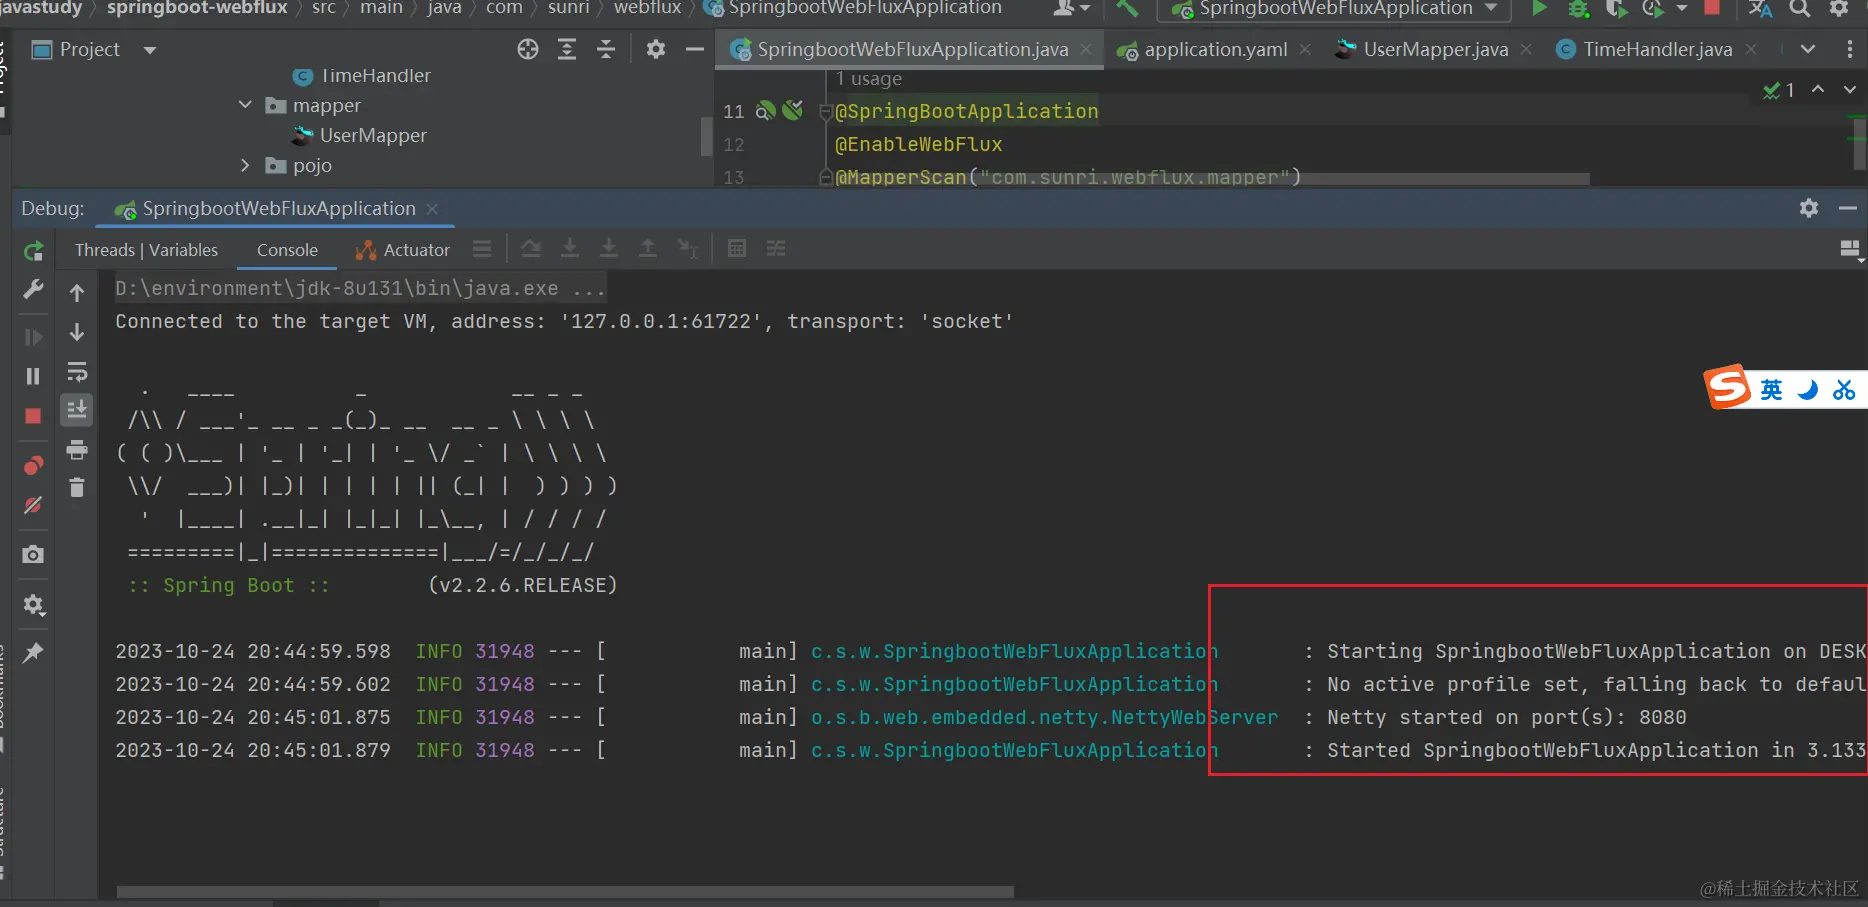This screenshot has width=1868, height=907.
Task: Toggle the Sogou moon mode icon
Action: (1808, 390)
